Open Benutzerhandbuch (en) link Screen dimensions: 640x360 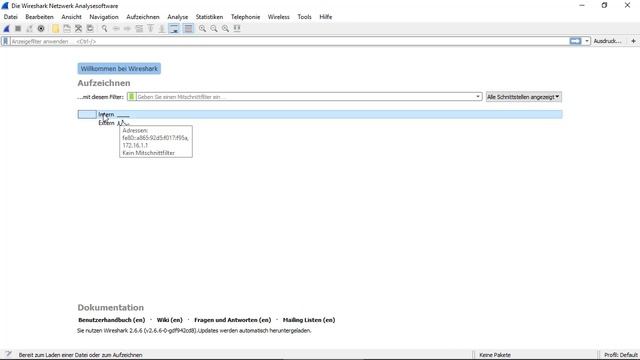[111, 320]
